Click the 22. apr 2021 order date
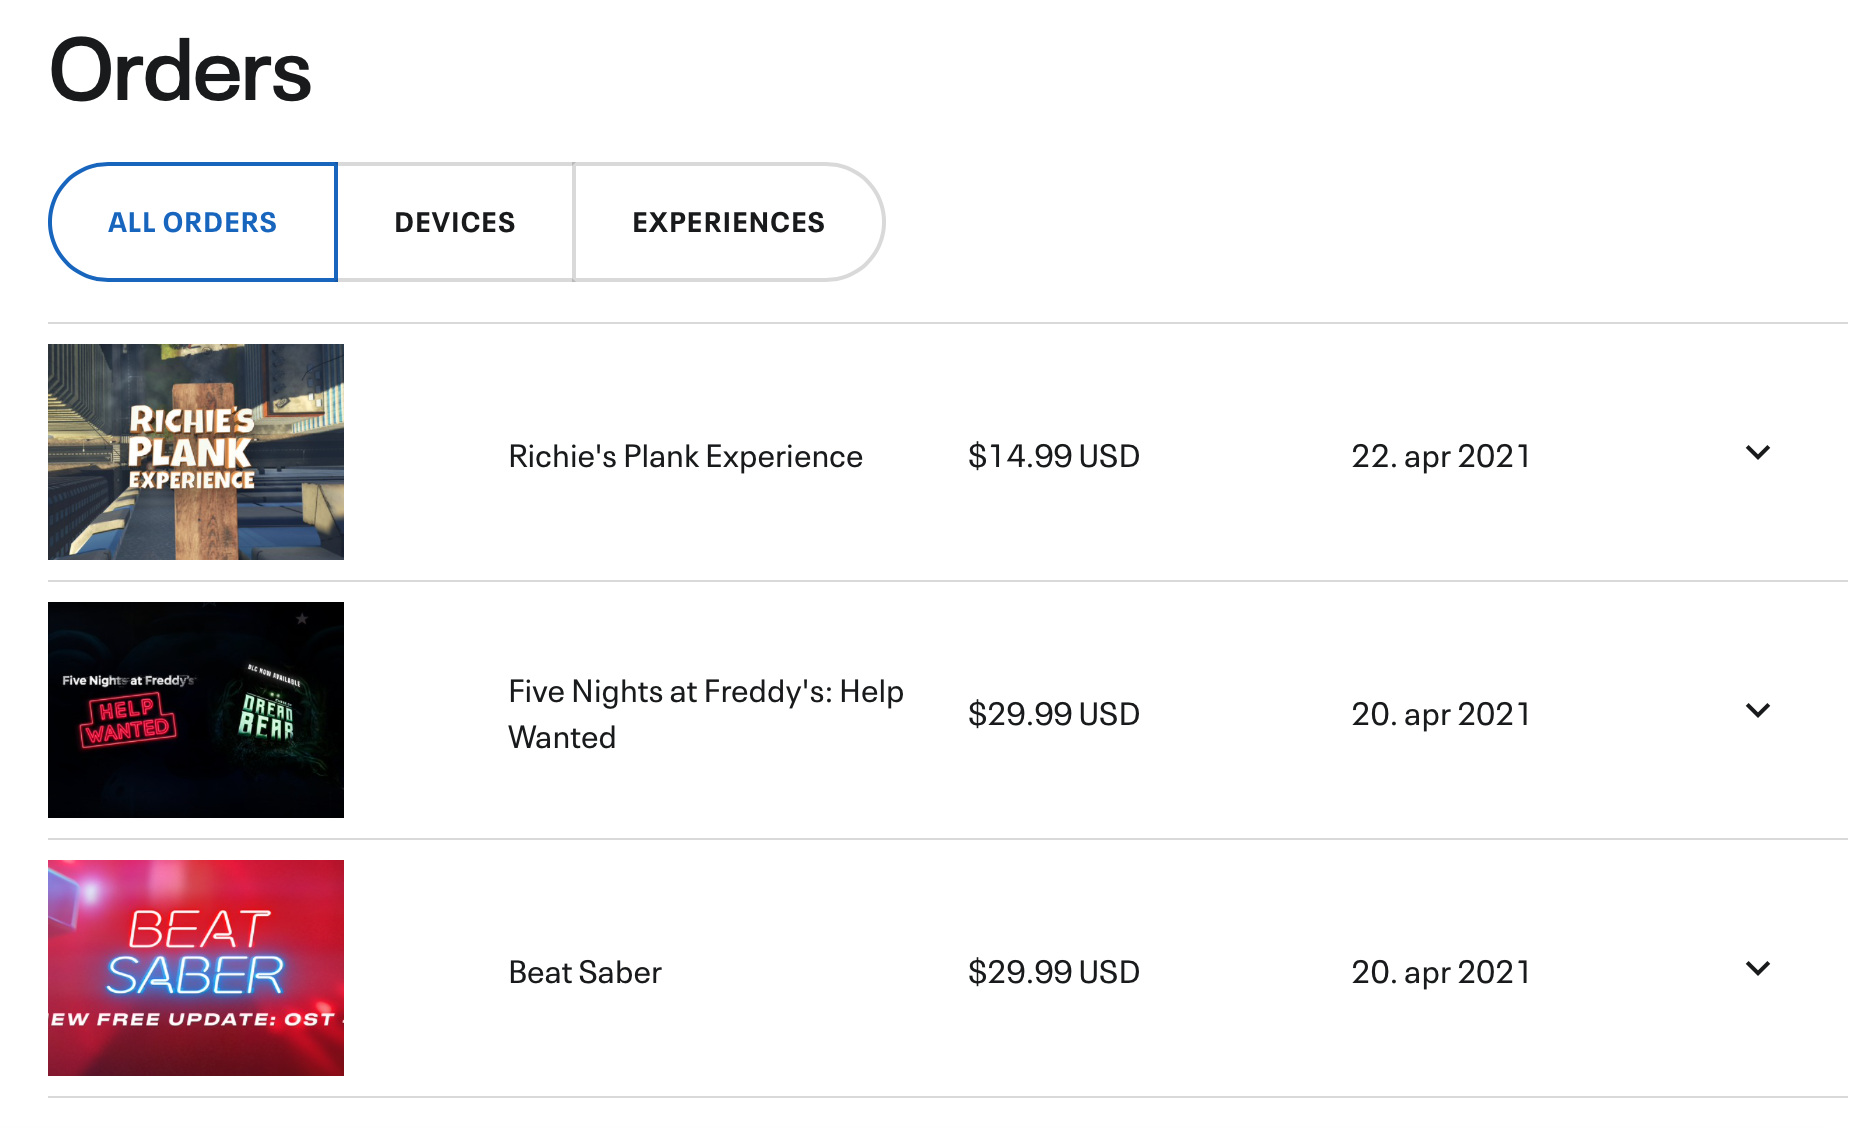 pyautogui.click(x=1440, y=456)
